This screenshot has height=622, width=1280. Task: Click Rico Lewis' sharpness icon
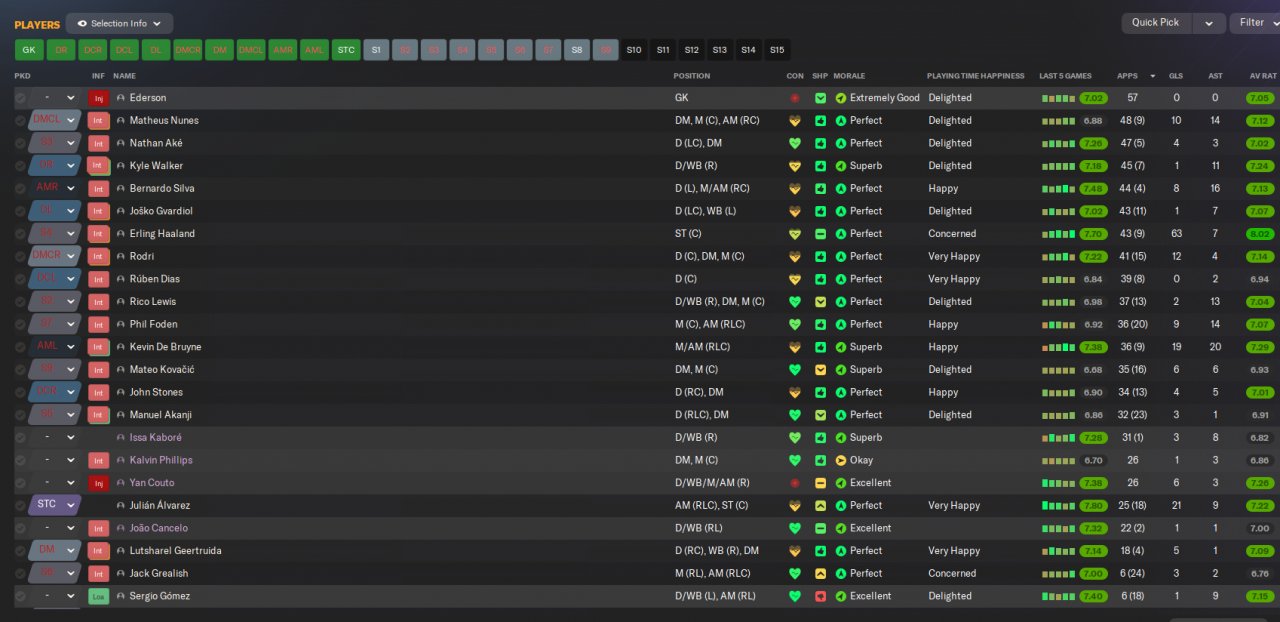[x=820, y=302]
